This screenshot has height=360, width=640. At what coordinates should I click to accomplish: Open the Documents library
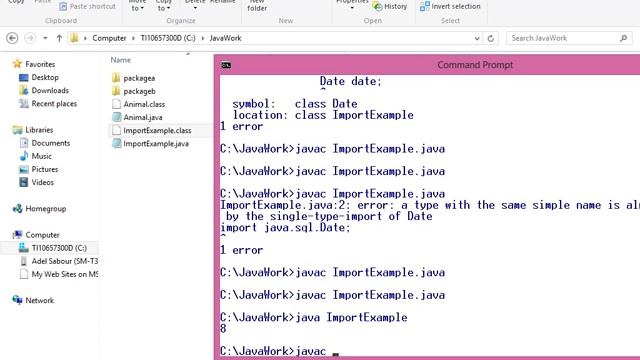pos(51,143)
